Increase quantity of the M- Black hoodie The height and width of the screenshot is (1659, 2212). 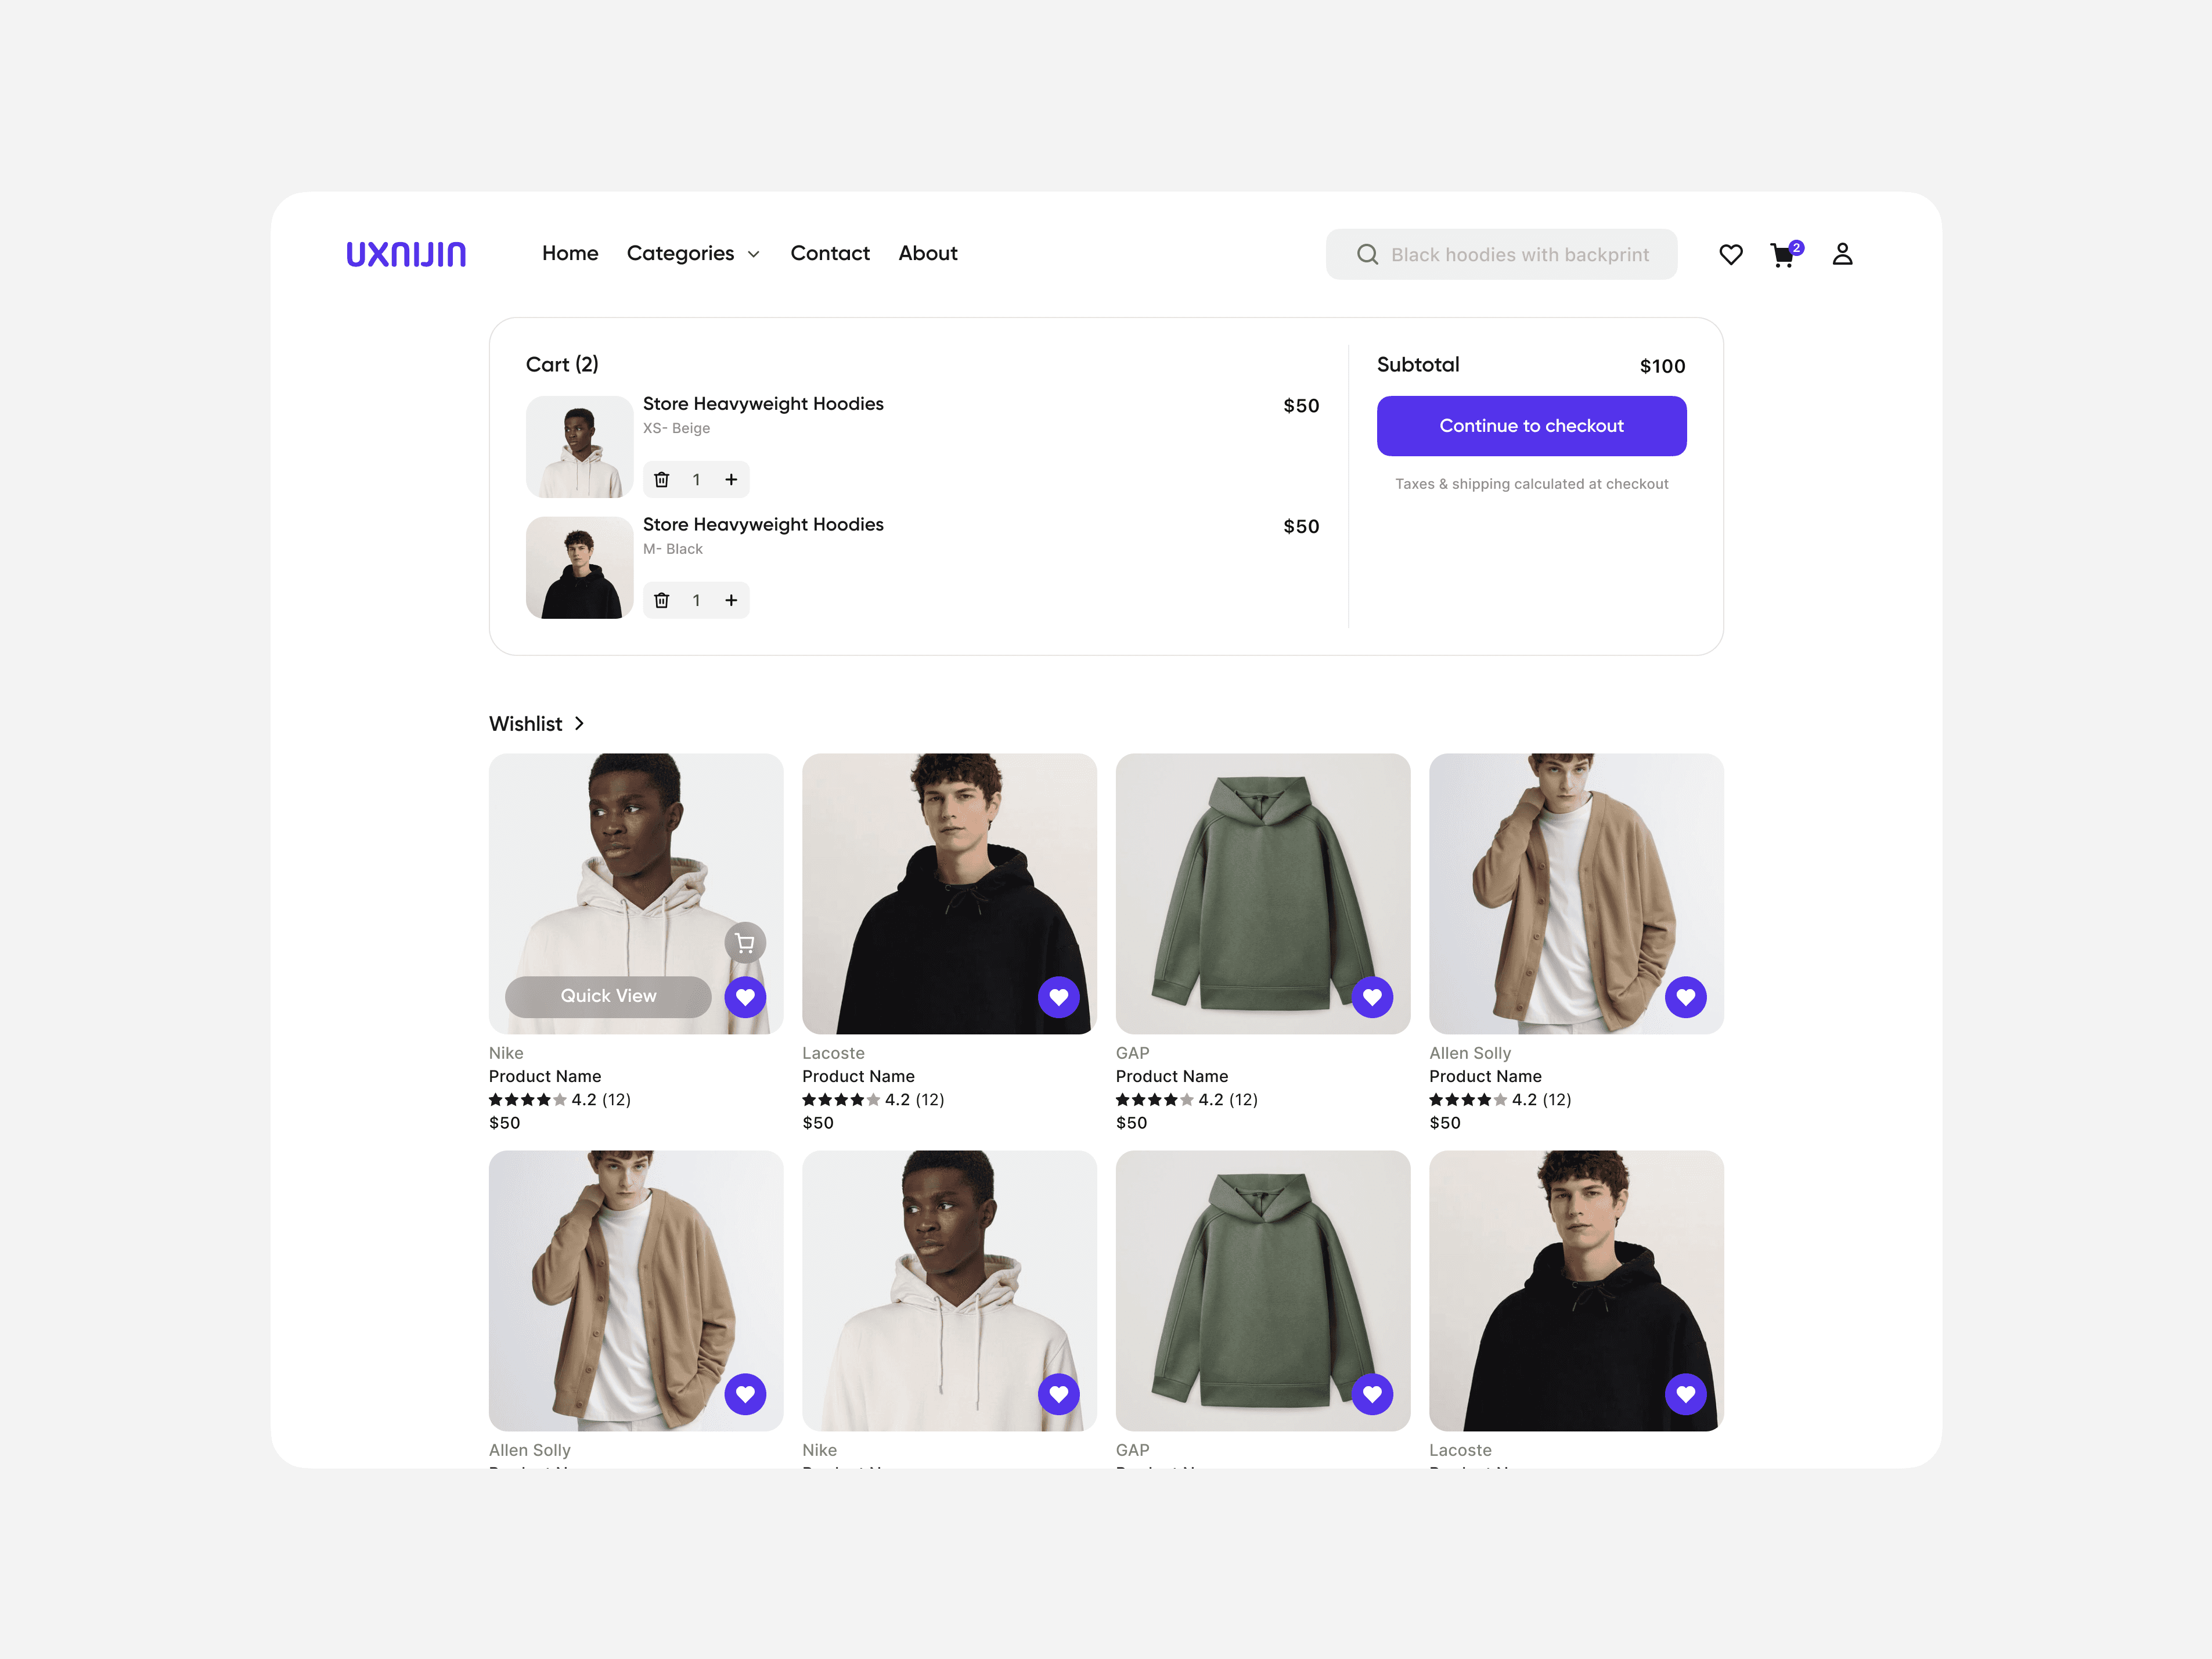point(731,600)
